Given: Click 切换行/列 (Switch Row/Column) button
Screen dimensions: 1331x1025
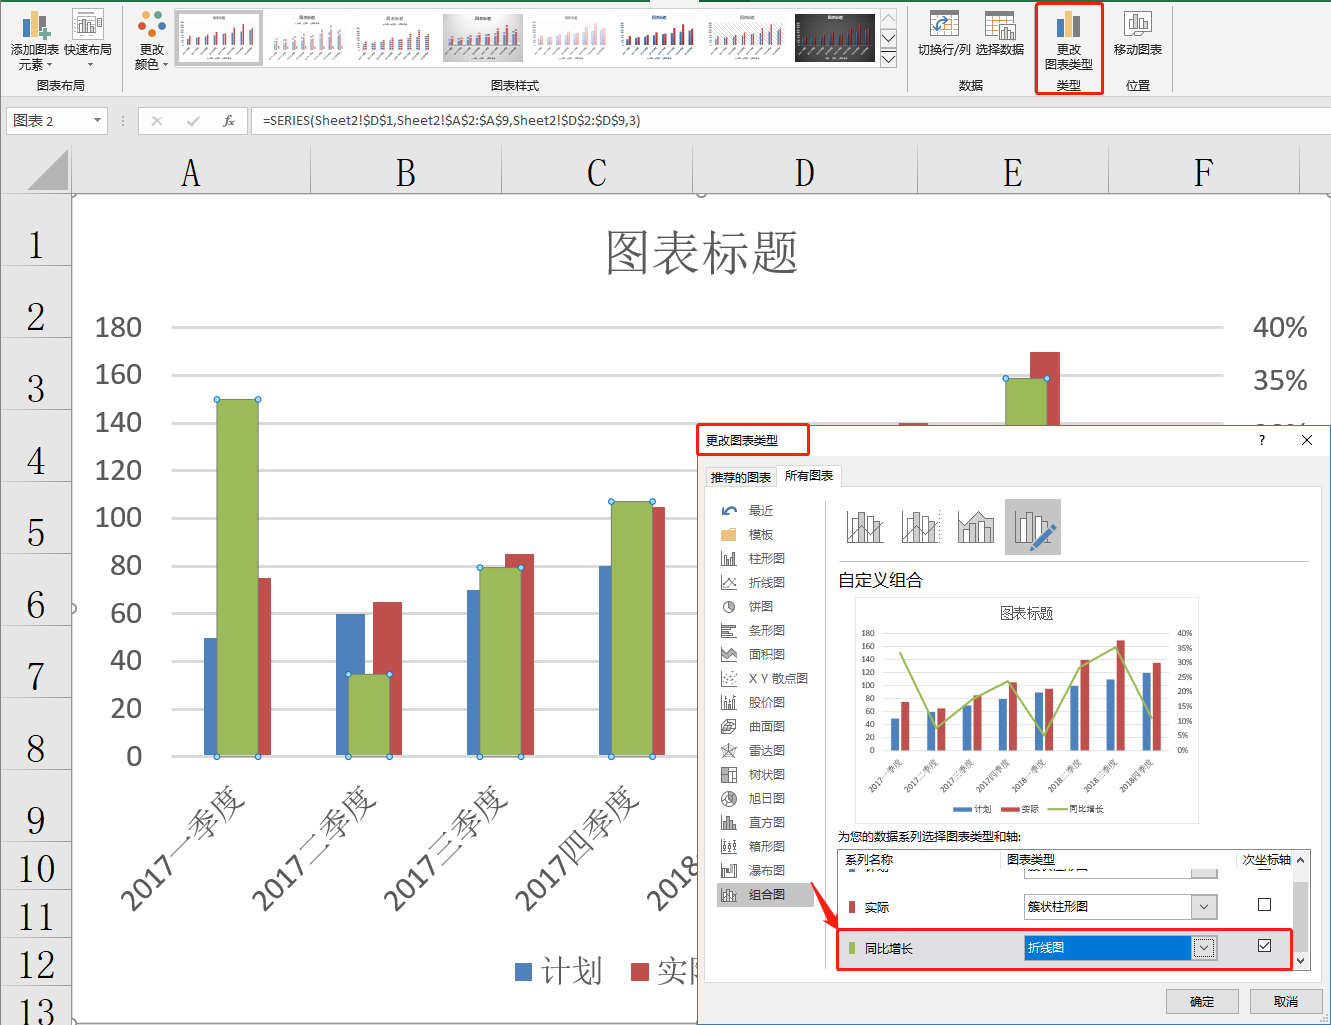Looking at the screenshot, I should [944, 35].
